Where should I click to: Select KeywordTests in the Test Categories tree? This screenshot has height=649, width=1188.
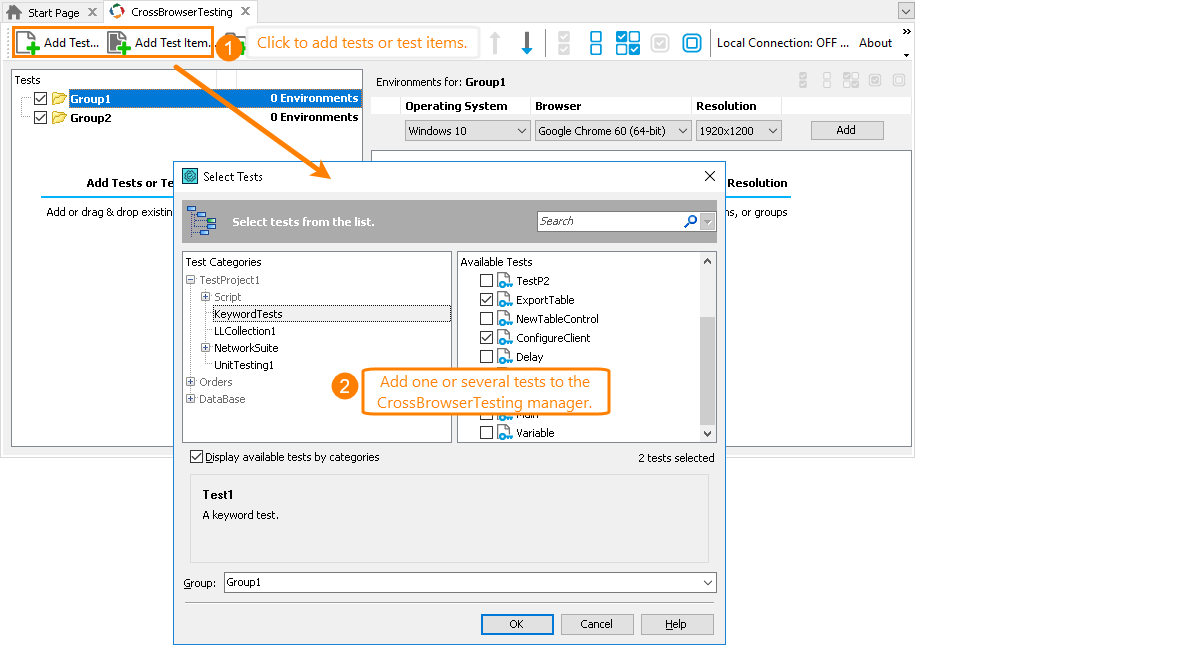248,314
